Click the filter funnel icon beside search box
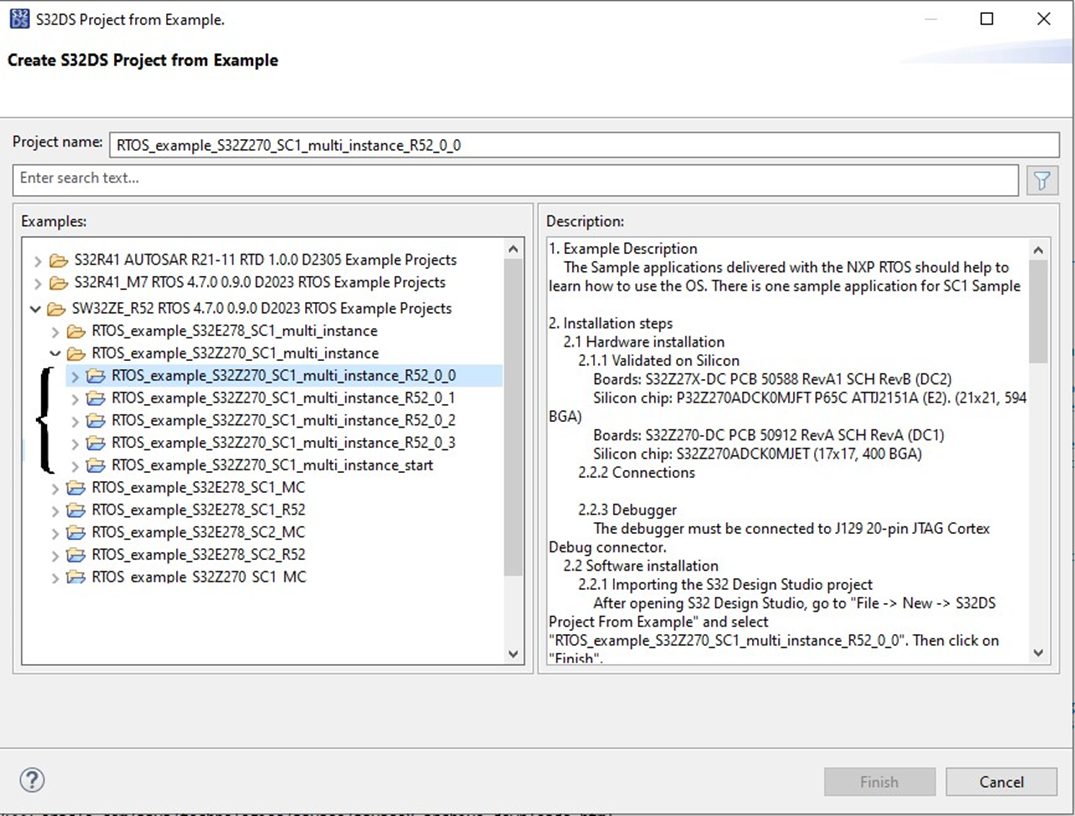 click(x=1042, y=180)
